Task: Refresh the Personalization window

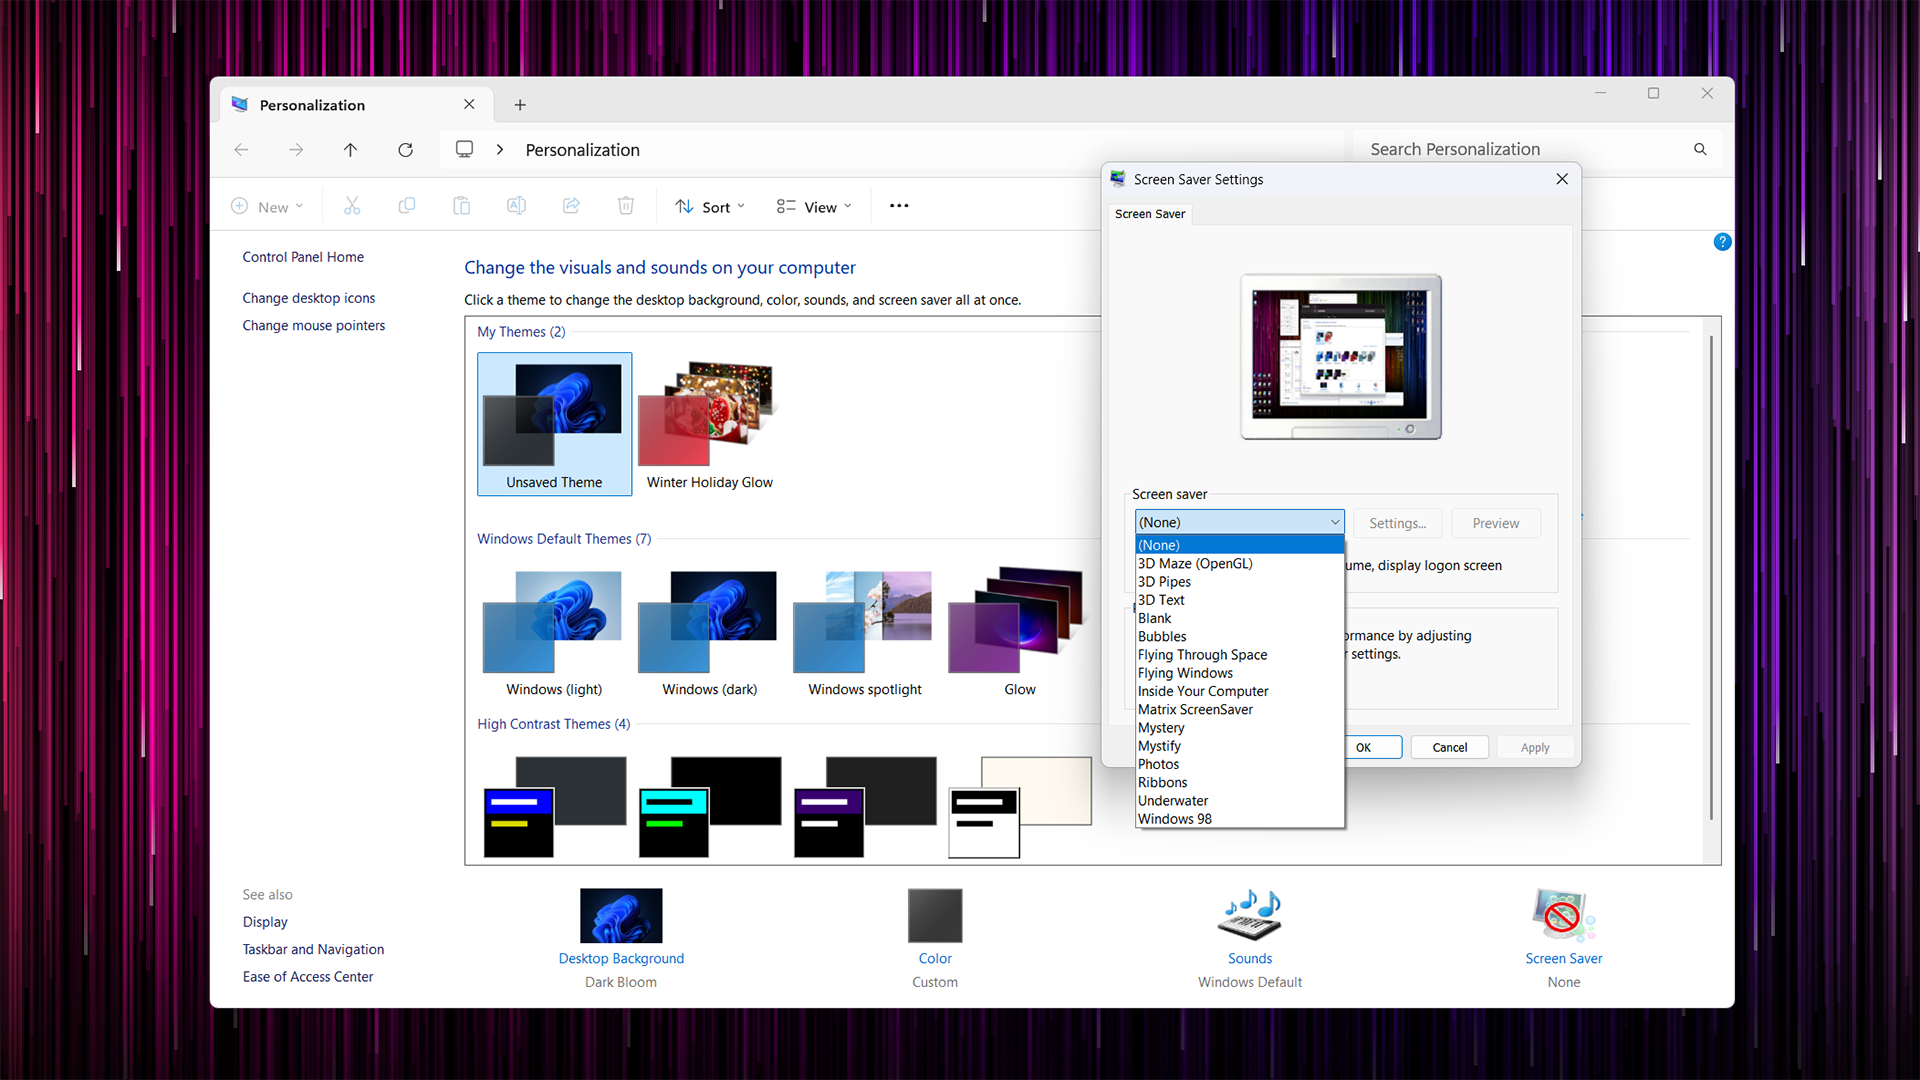Action: (x=405, y=150)
